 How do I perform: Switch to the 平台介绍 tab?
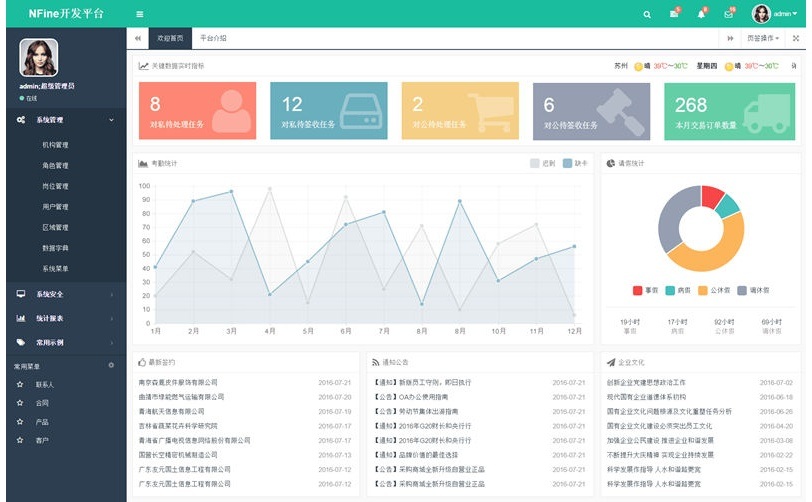213,38
